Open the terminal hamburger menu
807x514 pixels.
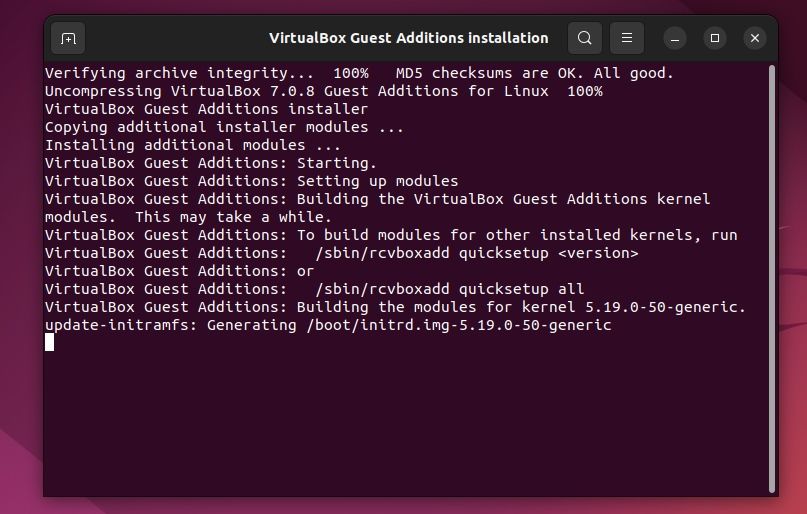point(627,38)
